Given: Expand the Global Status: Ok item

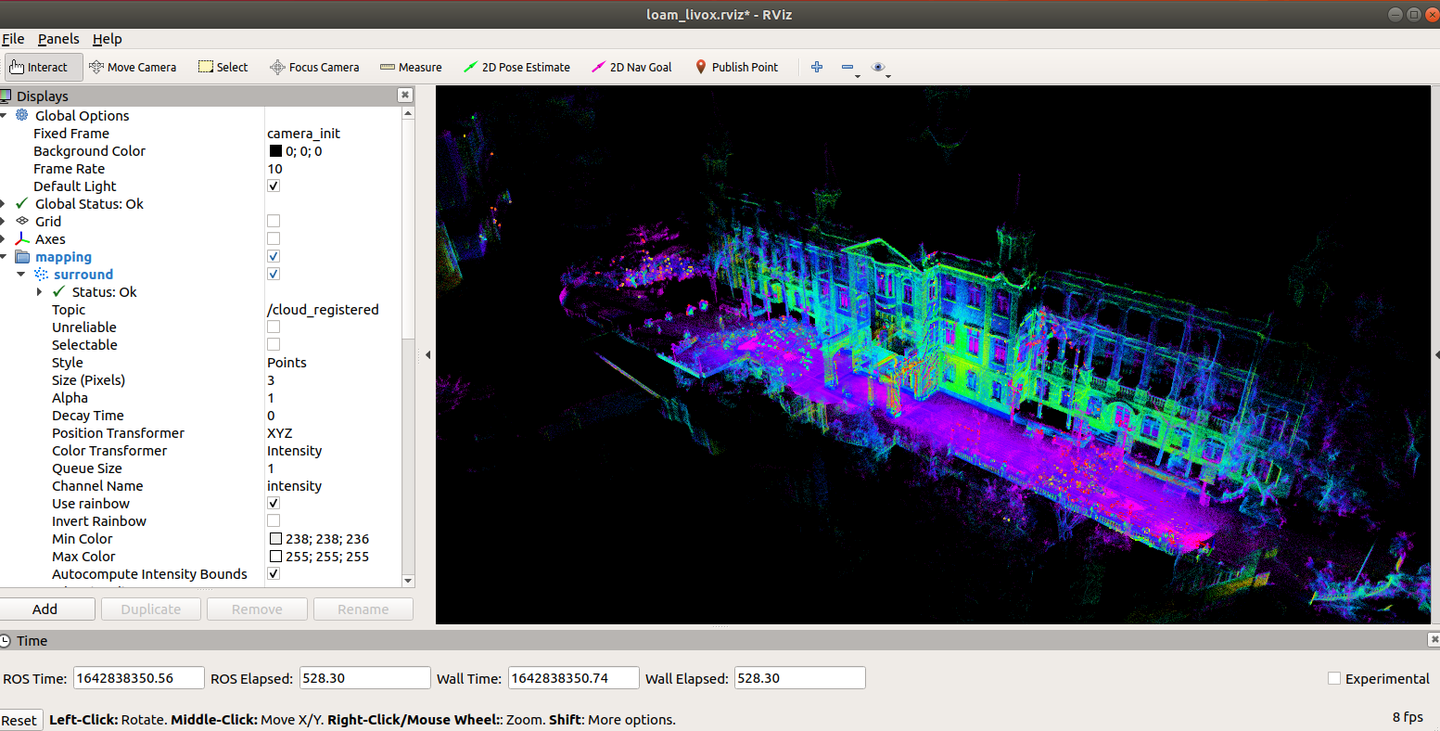Looking at the screenshot, I should tap(4, 204).
